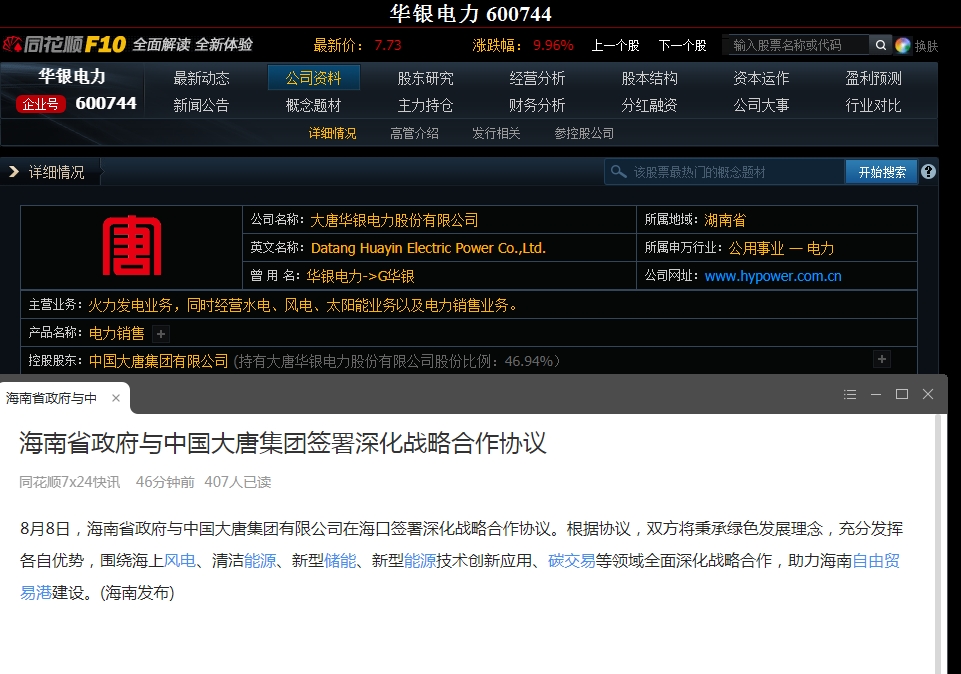Click the 能源 link after 清洁
This screenshot has height=674, width=961.
(260, 561)
